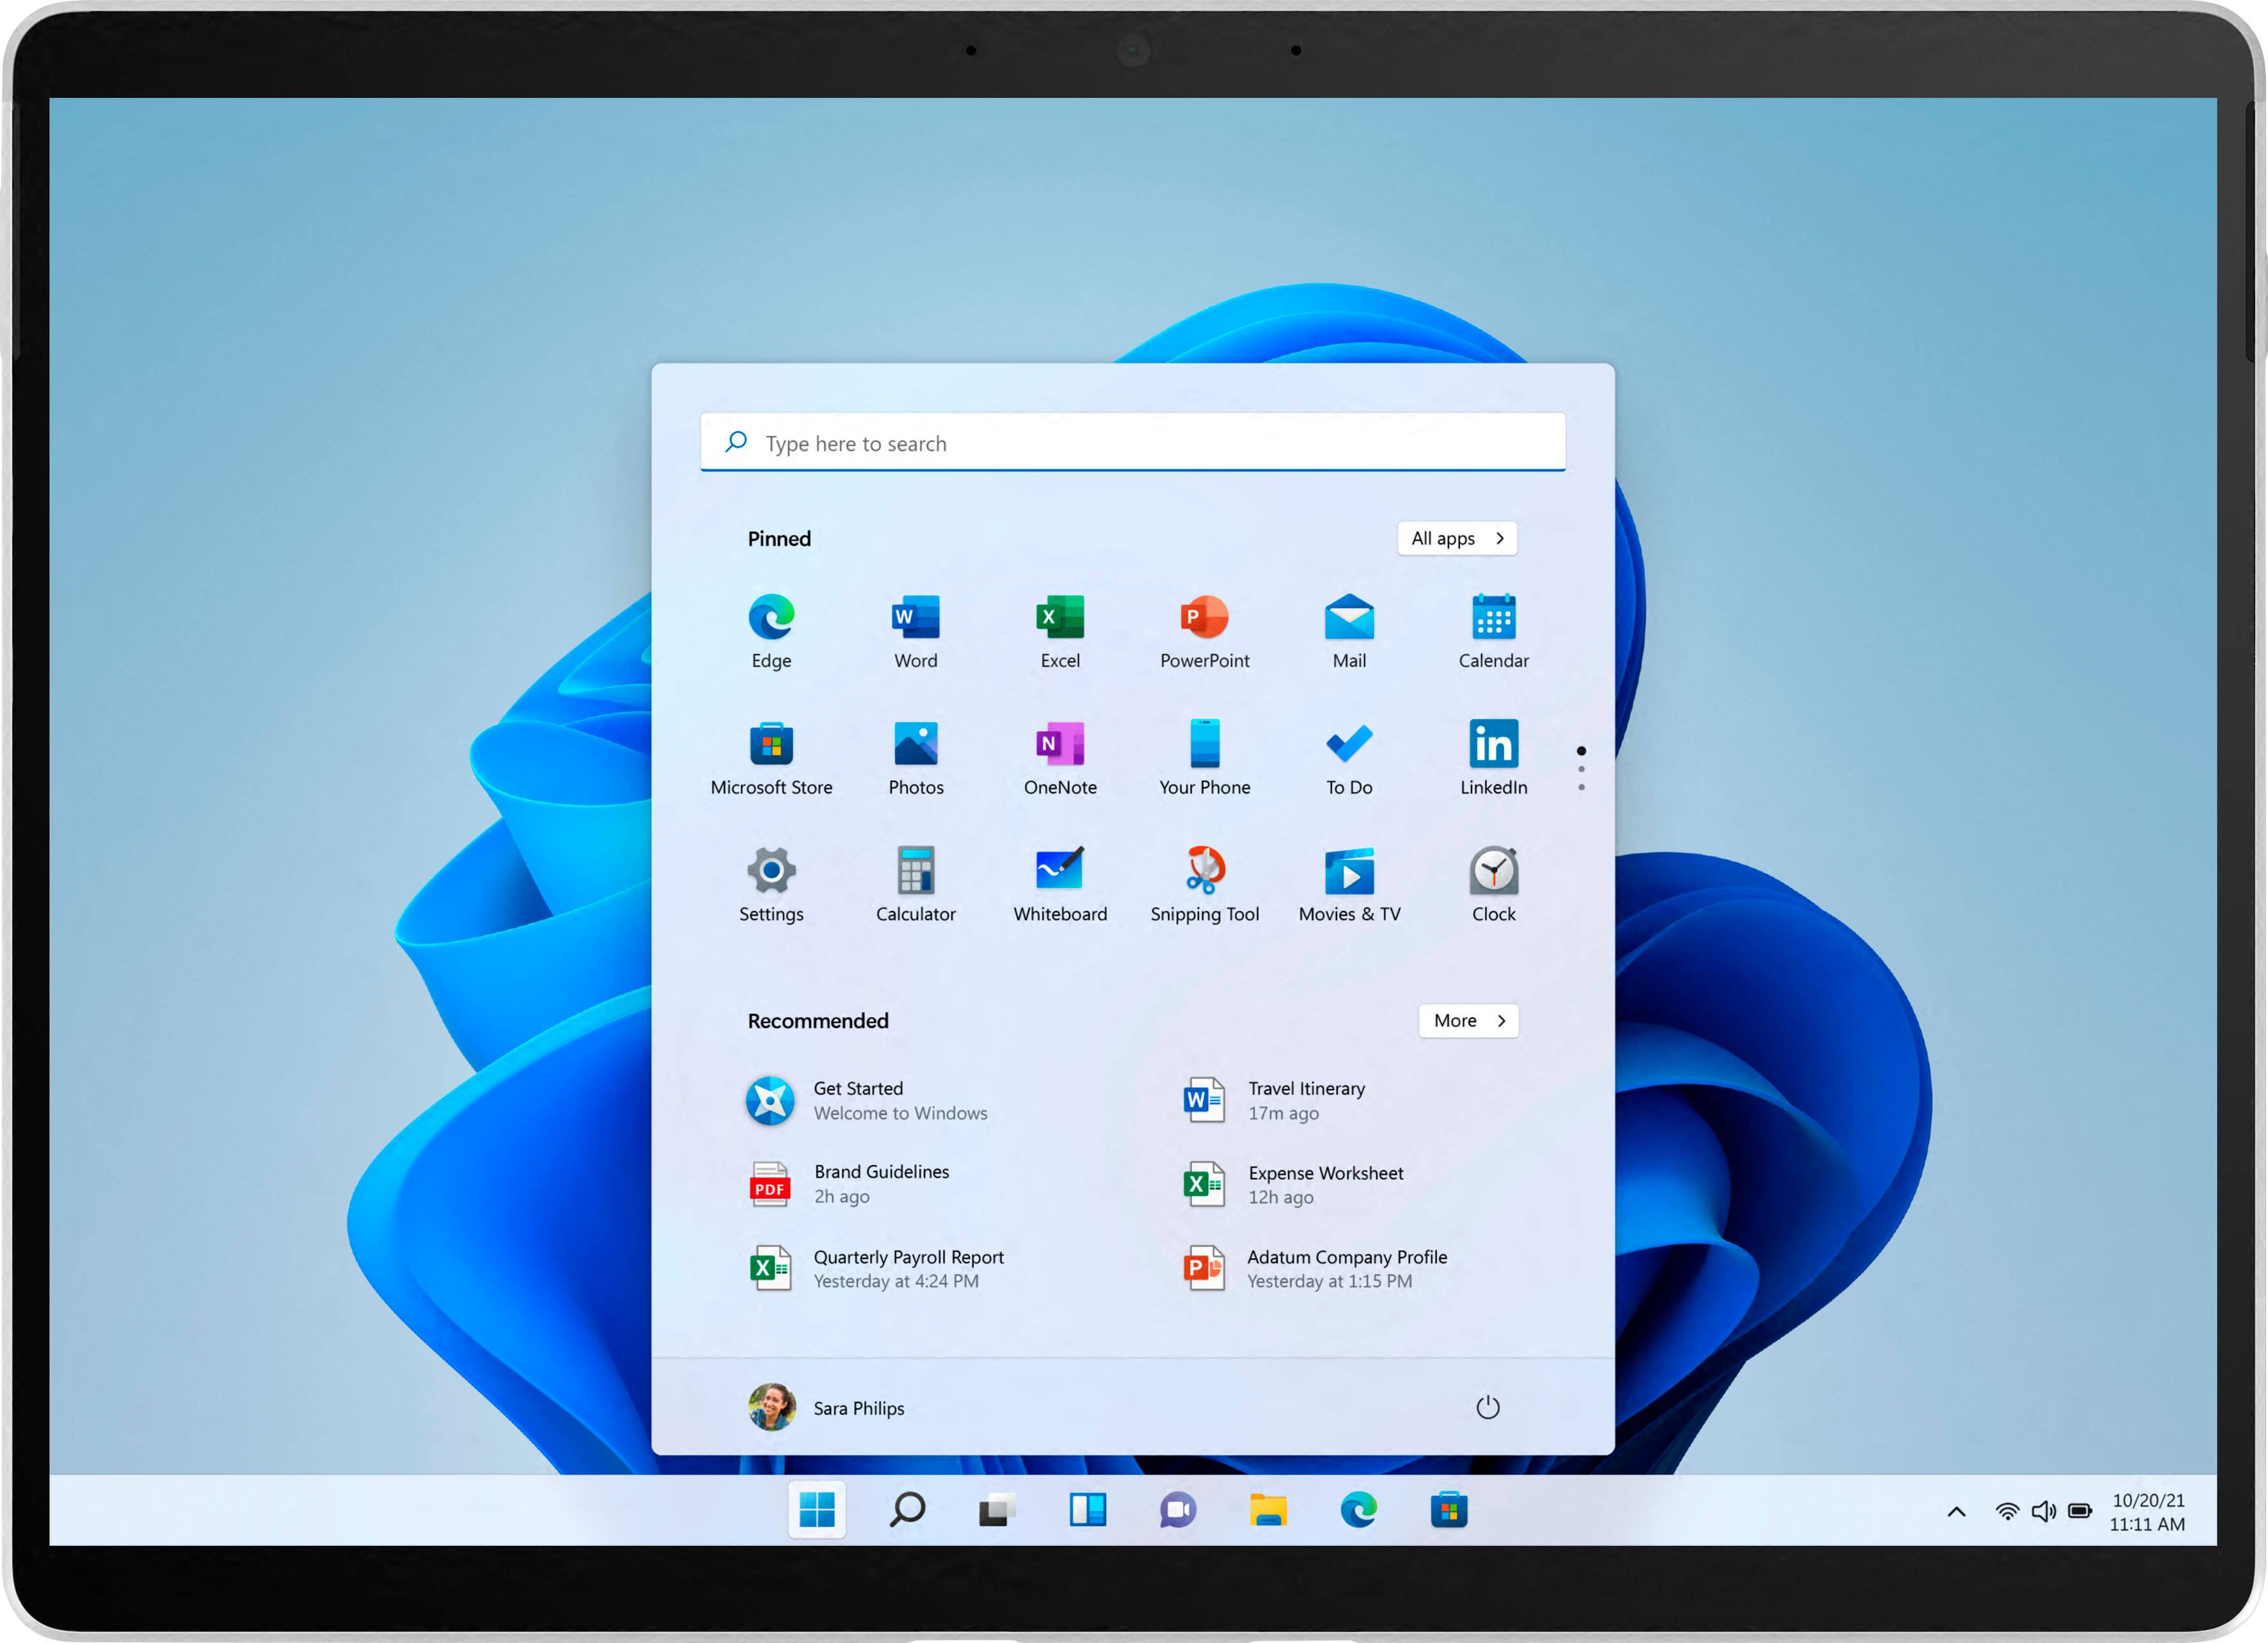Screen dimensions: 2268x1643
Task: Open the power options button
Action: [x=1489, y=1407]
